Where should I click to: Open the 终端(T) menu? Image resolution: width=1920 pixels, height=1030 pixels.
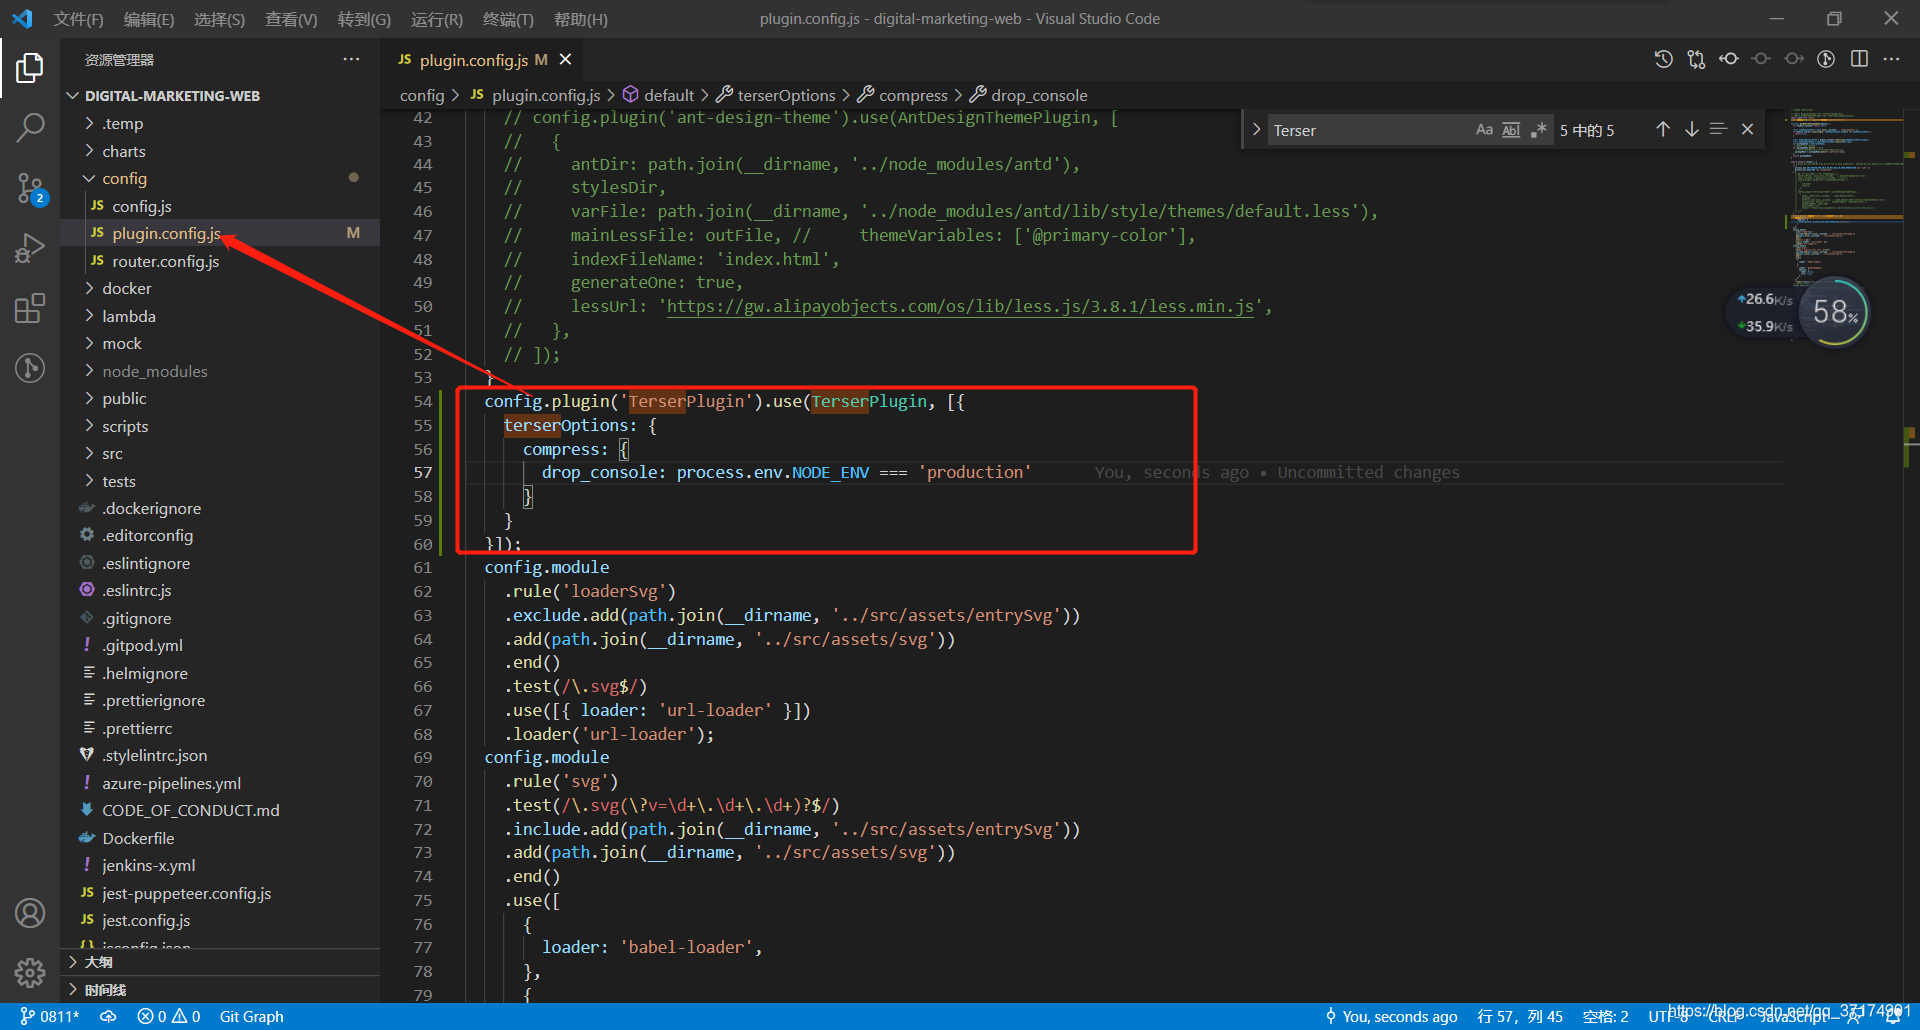point(509,18)
